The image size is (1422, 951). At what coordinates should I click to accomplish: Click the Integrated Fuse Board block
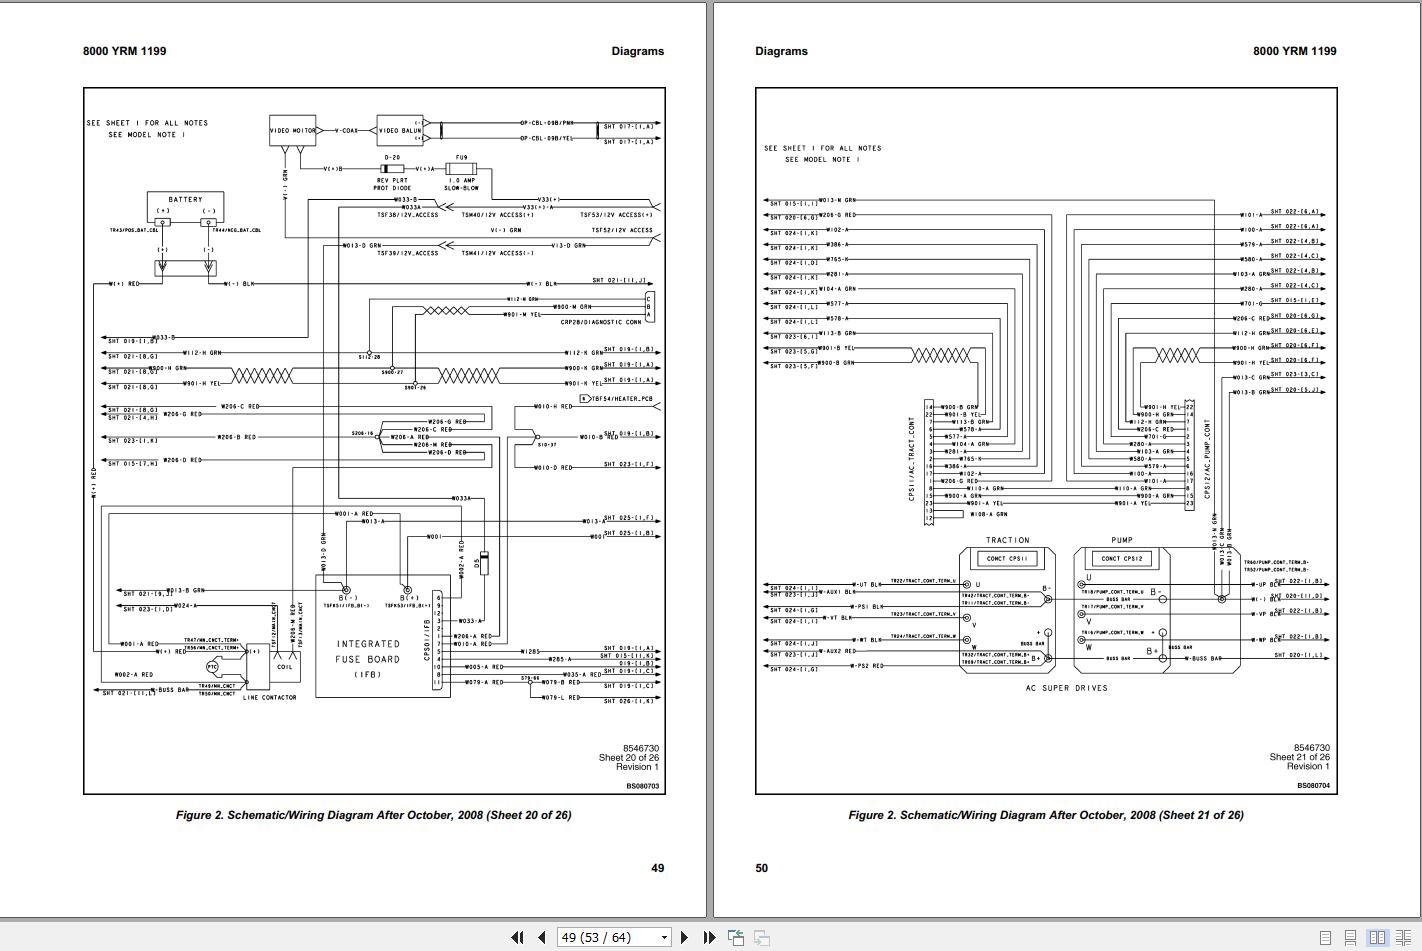pyautogui.click(x=368, y=659)
